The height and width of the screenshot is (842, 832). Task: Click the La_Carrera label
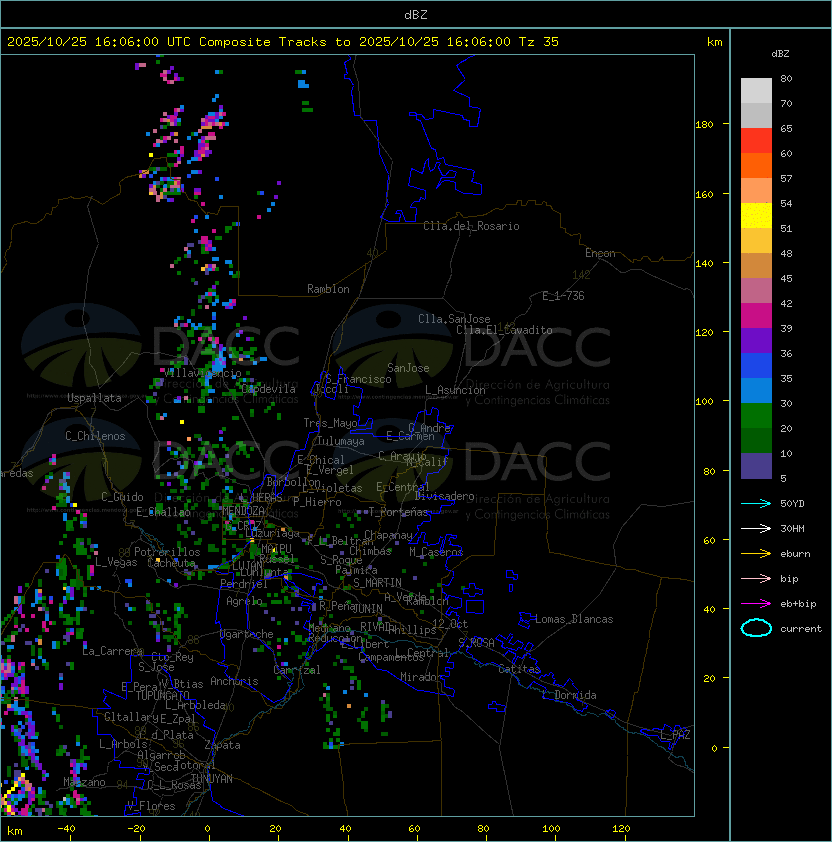coord(112,651)
